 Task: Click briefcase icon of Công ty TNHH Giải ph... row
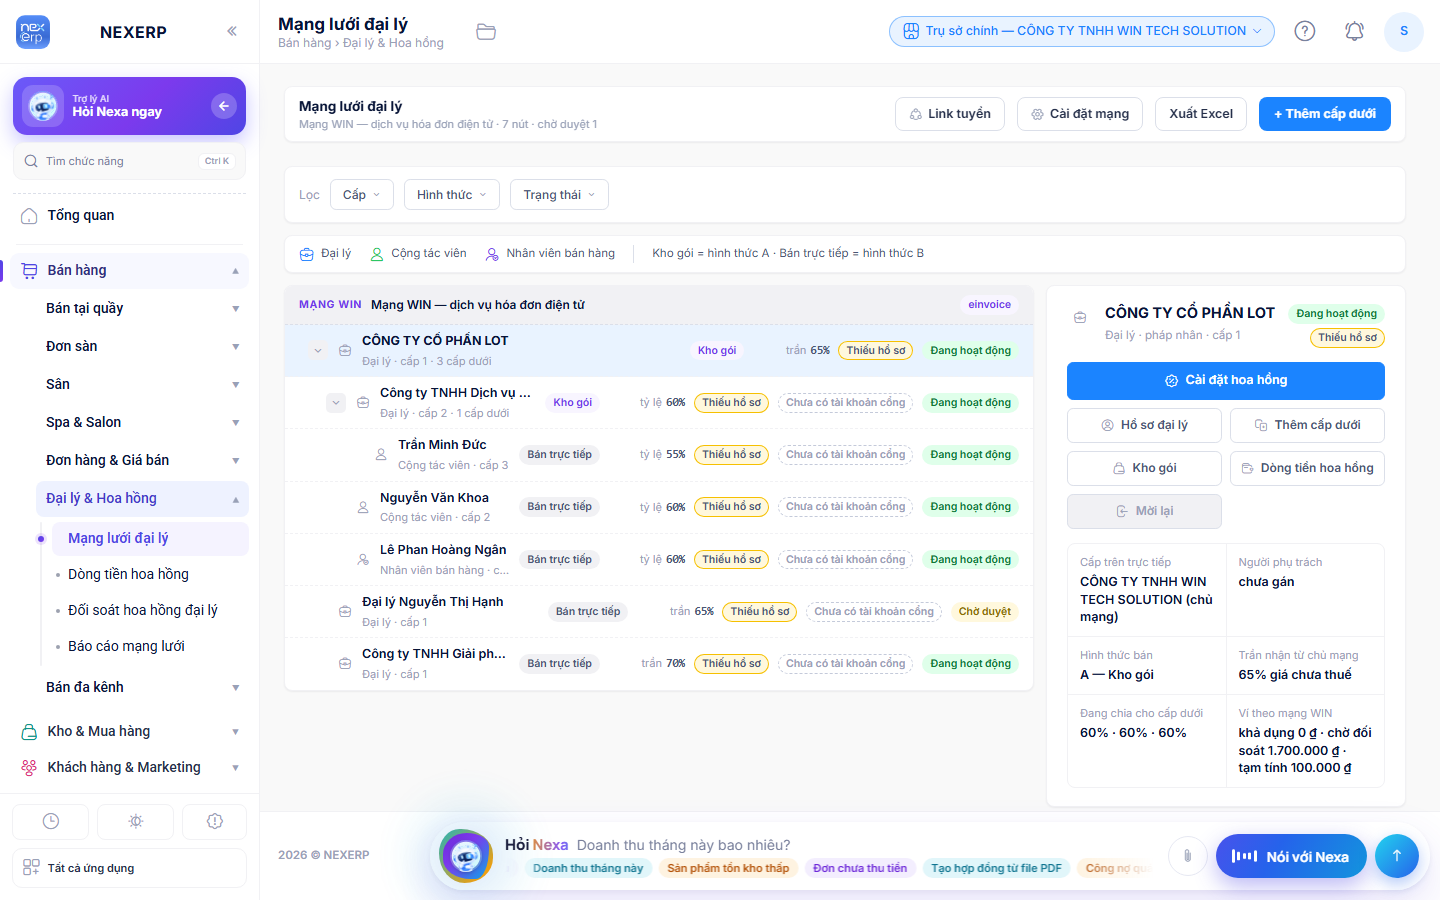pyautogui.click(x=345, y=663)
